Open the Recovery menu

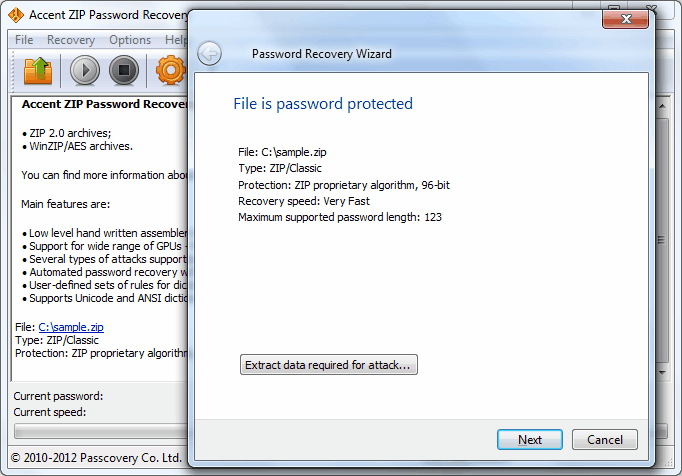(x=71, y=40)
